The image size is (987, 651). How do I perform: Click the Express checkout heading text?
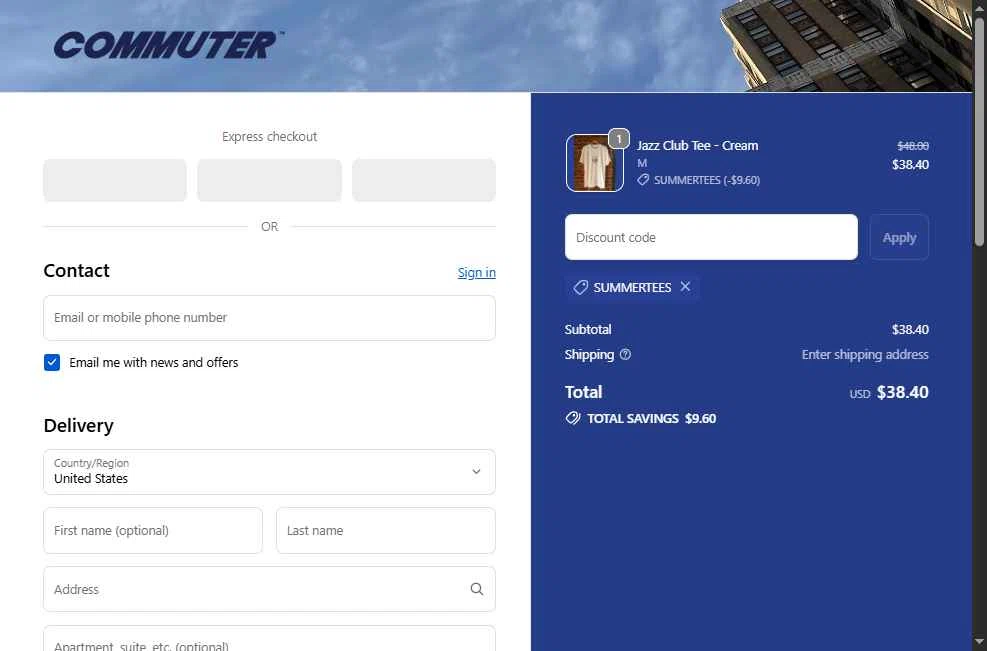[x=269, y=137]
